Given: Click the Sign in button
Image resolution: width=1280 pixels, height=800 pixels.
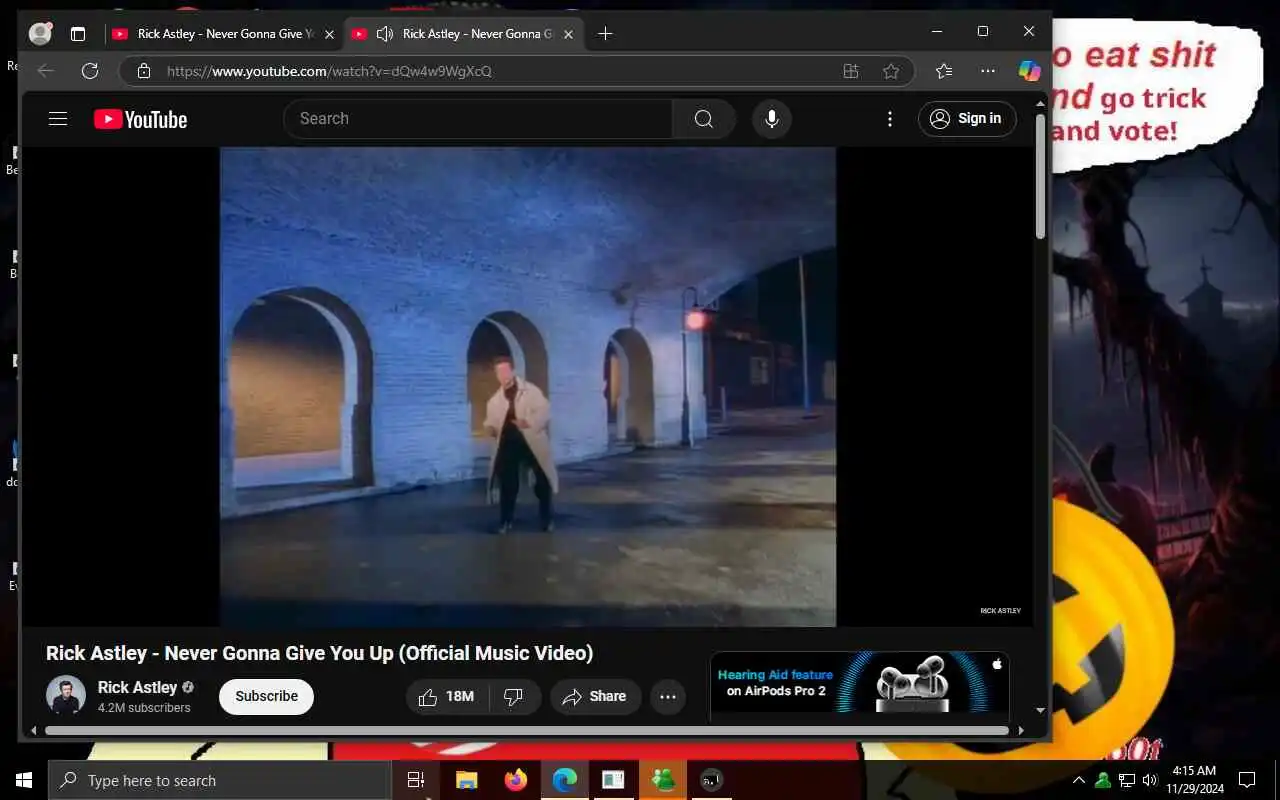Looking at the screenshot, I should (x=967, y=119).
